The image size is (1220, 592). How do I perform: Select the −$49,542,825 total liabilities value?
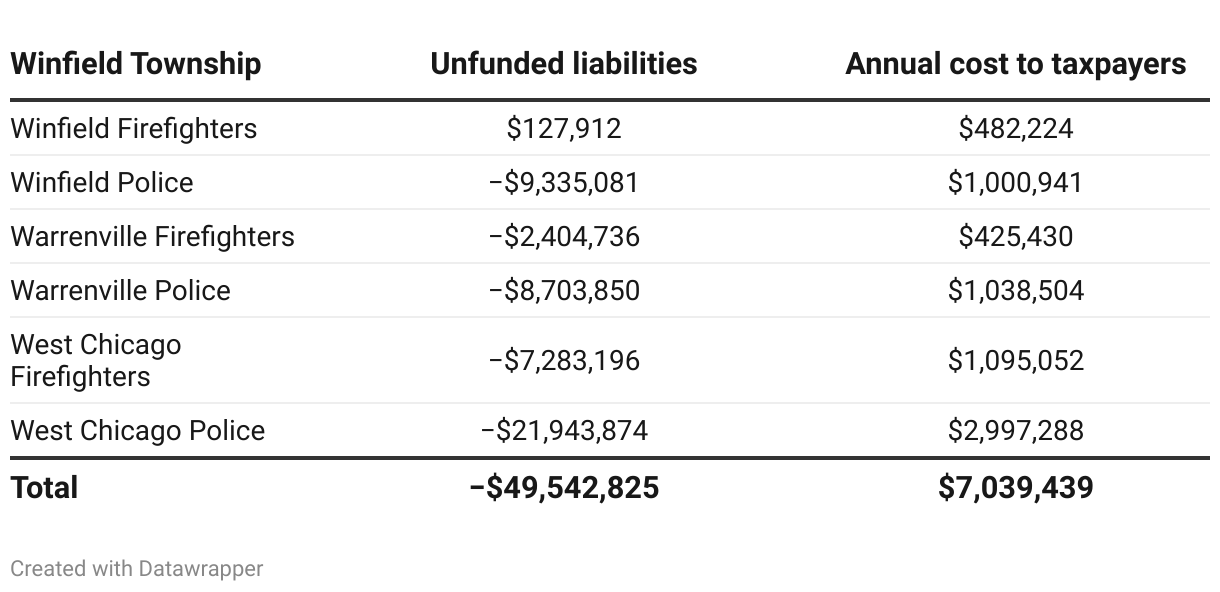pyautogui.click(x=564, y=488)
